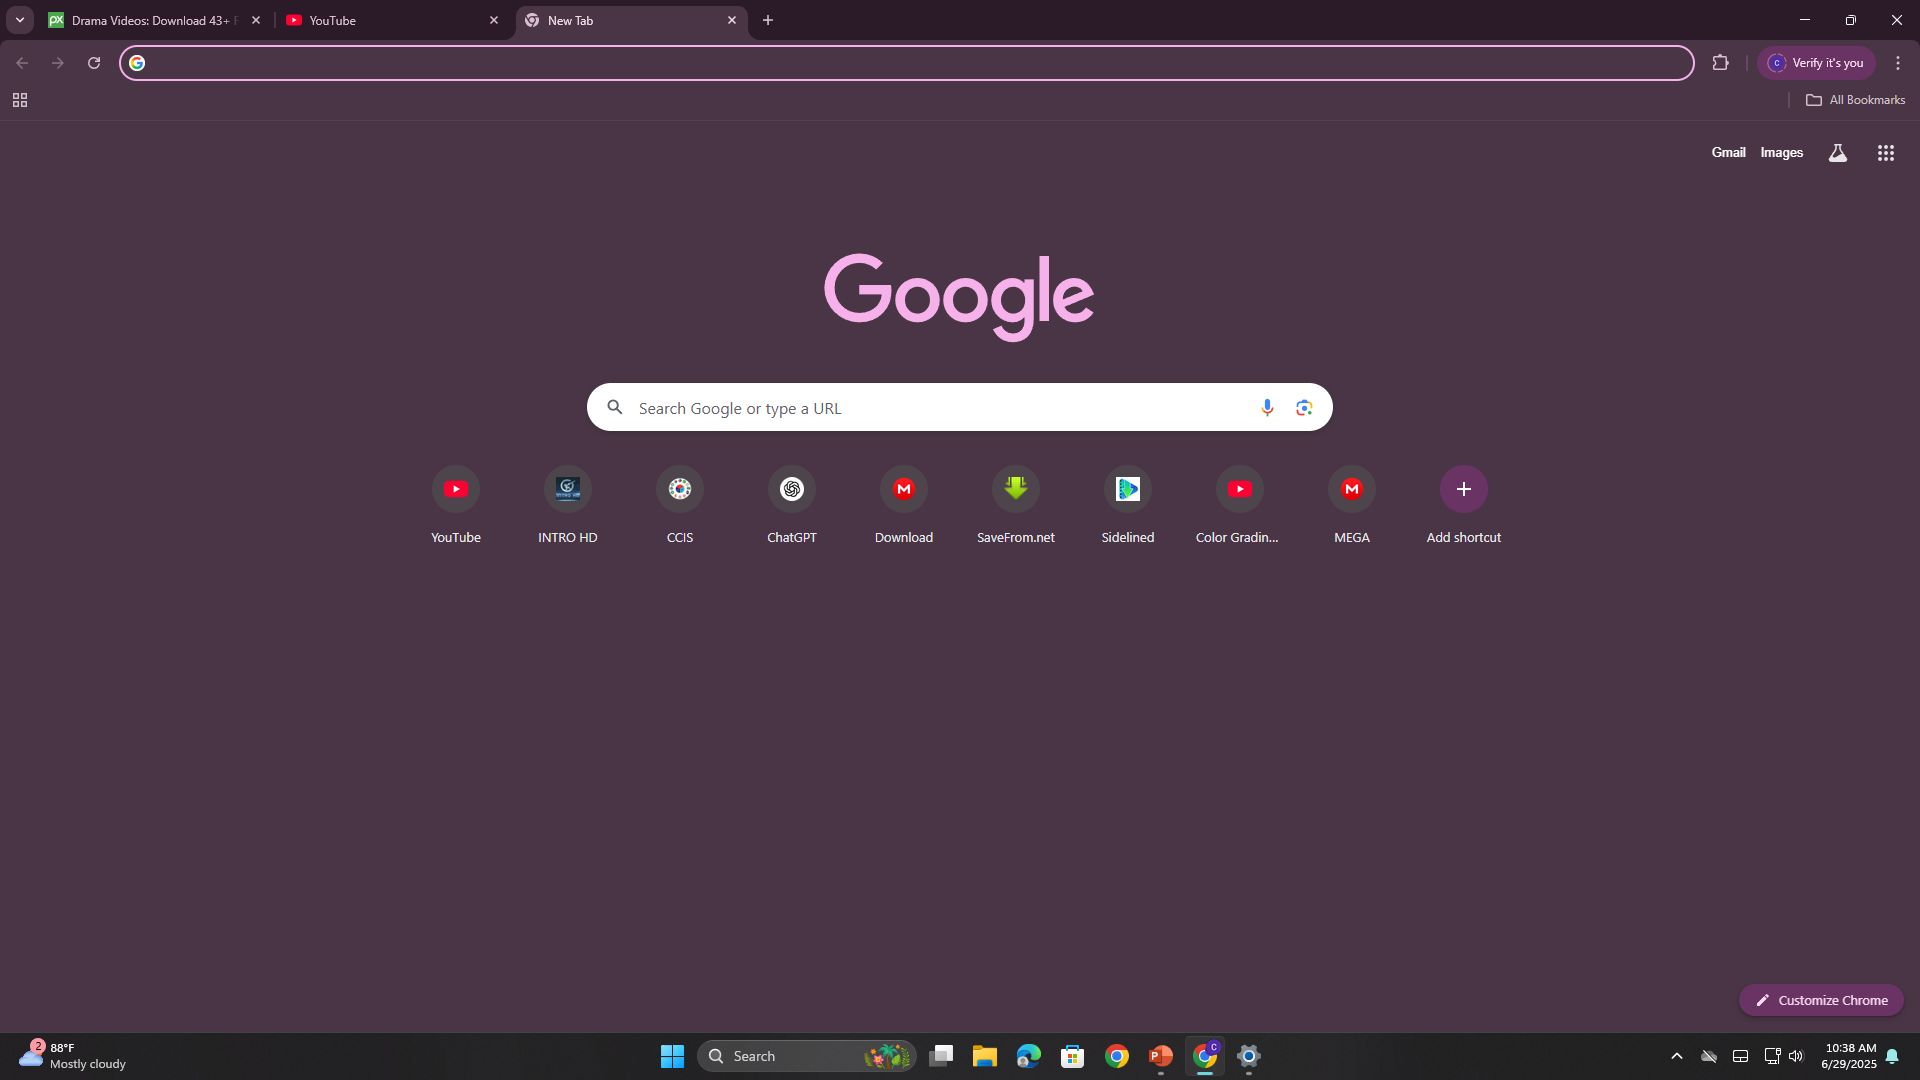
Task: Search by image with Google Lens icon
Action: 1304,407
